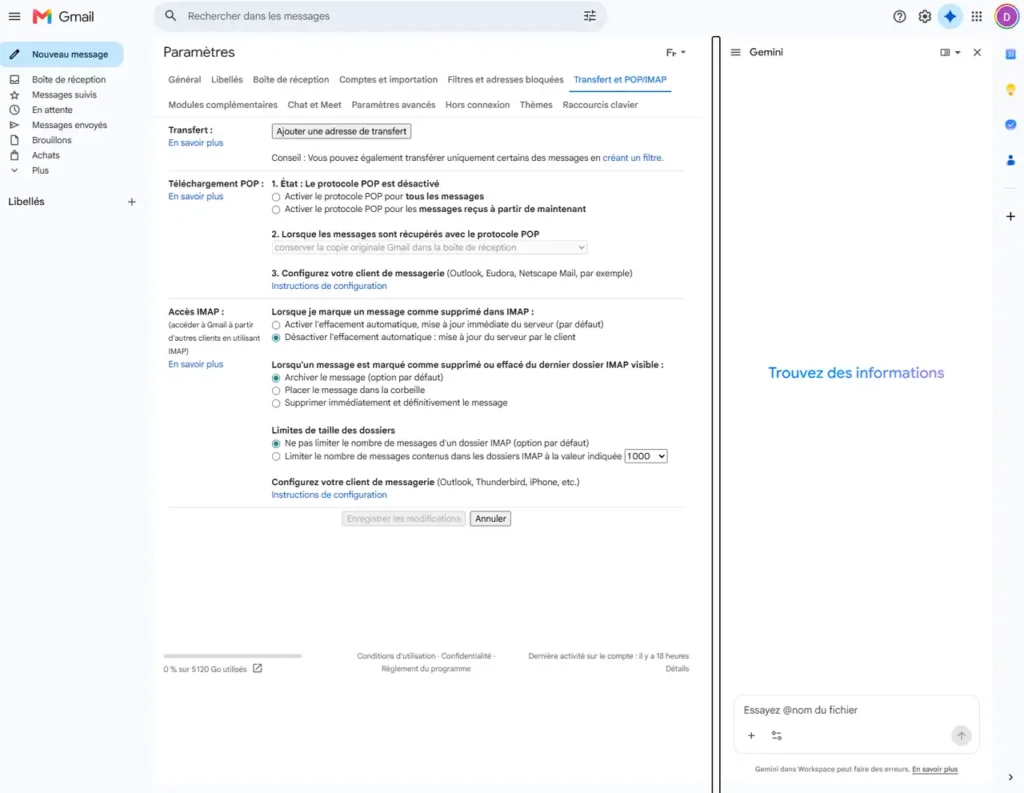Open the account avatar D
This screenshot has height=793, width=1024.
[1006, 16]
